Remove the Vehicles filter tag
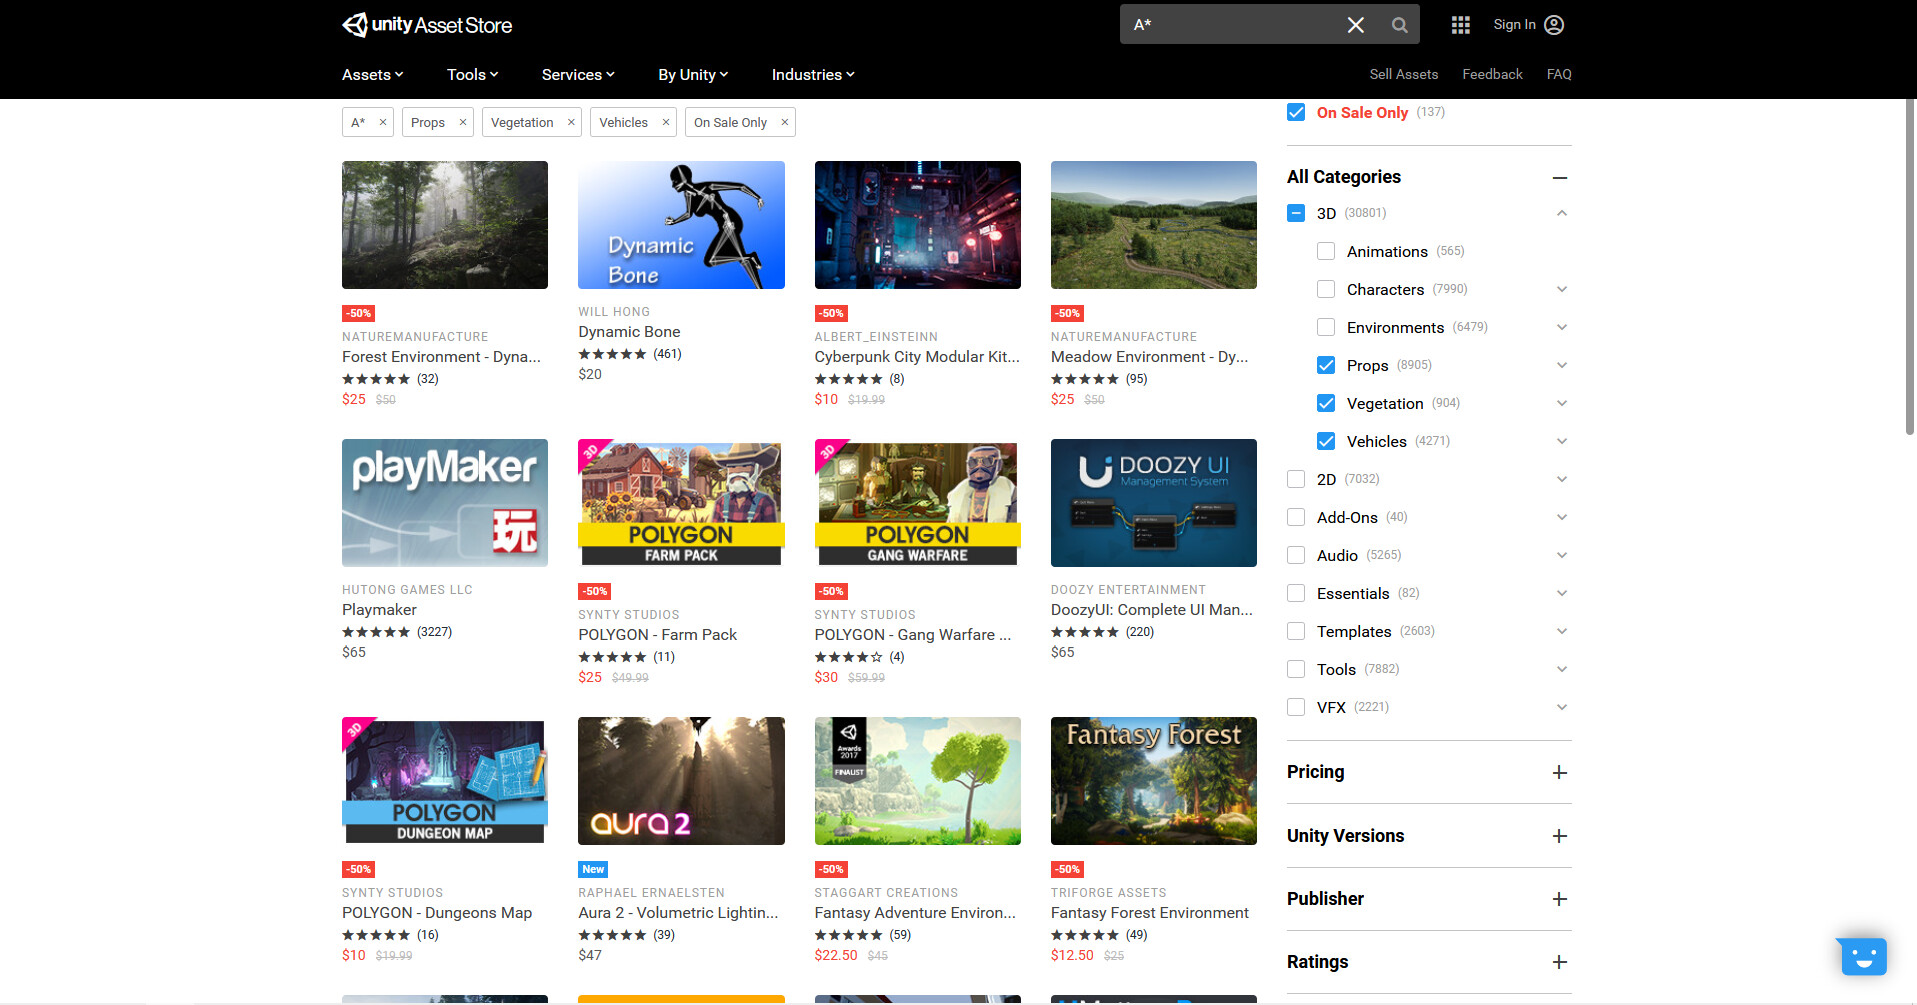The image size is (1917, 1005). (666, 122)
